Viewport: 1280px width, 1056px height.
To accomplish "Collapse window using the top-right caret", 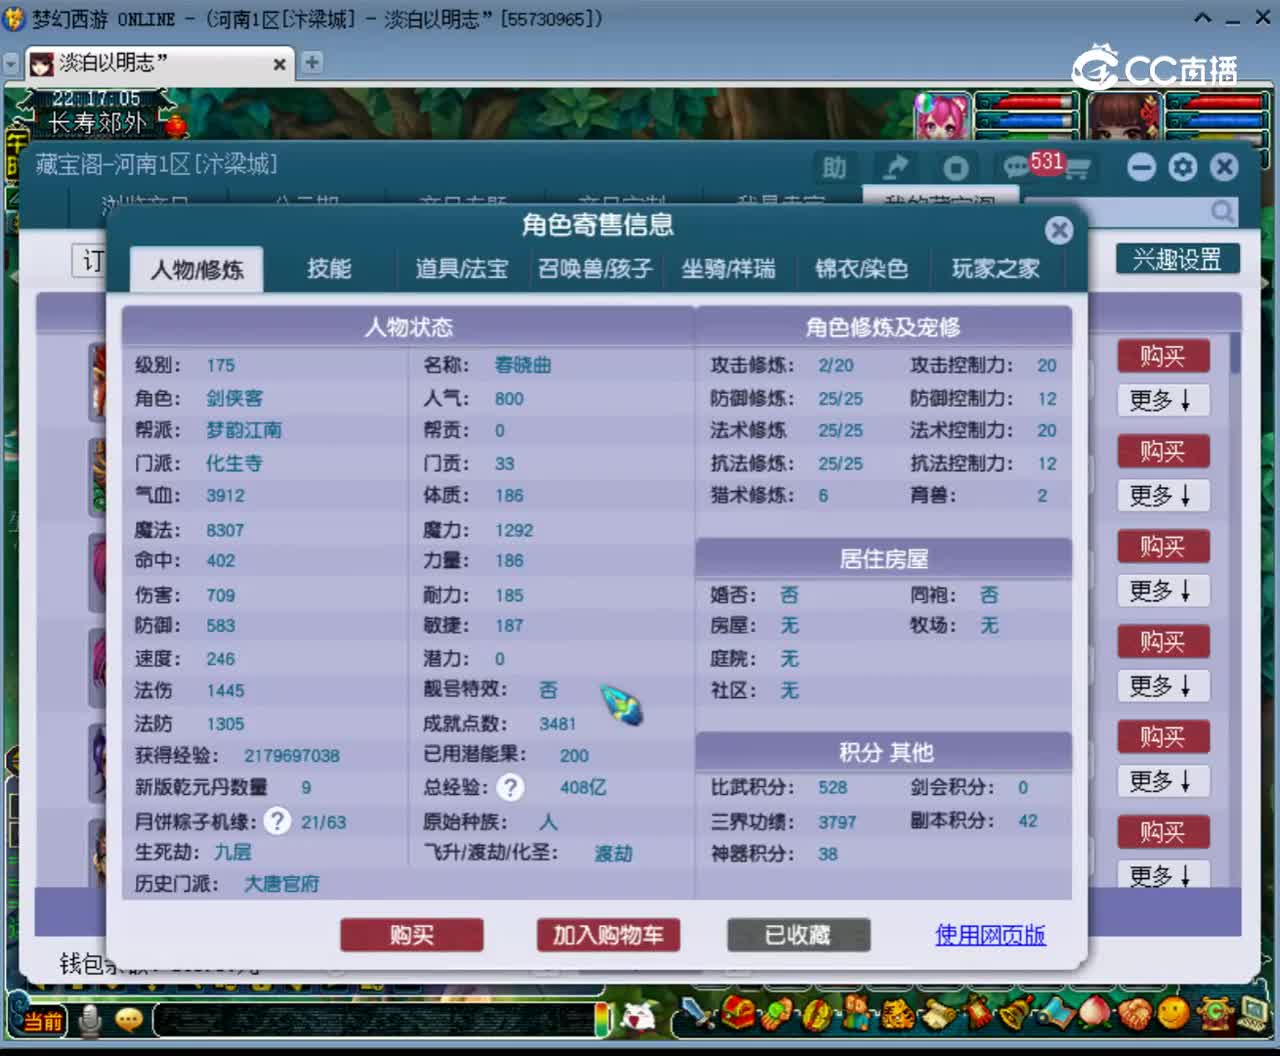I will click(1202, 18).
